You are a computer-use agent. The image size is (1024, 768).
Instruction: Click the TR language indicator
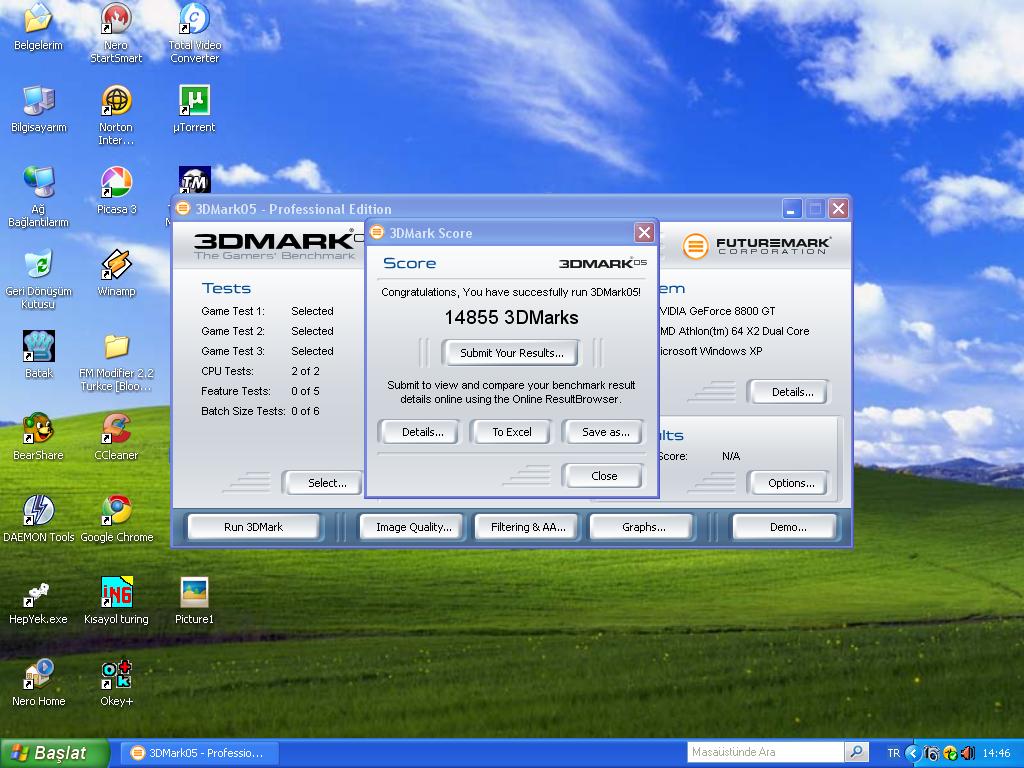893,753
